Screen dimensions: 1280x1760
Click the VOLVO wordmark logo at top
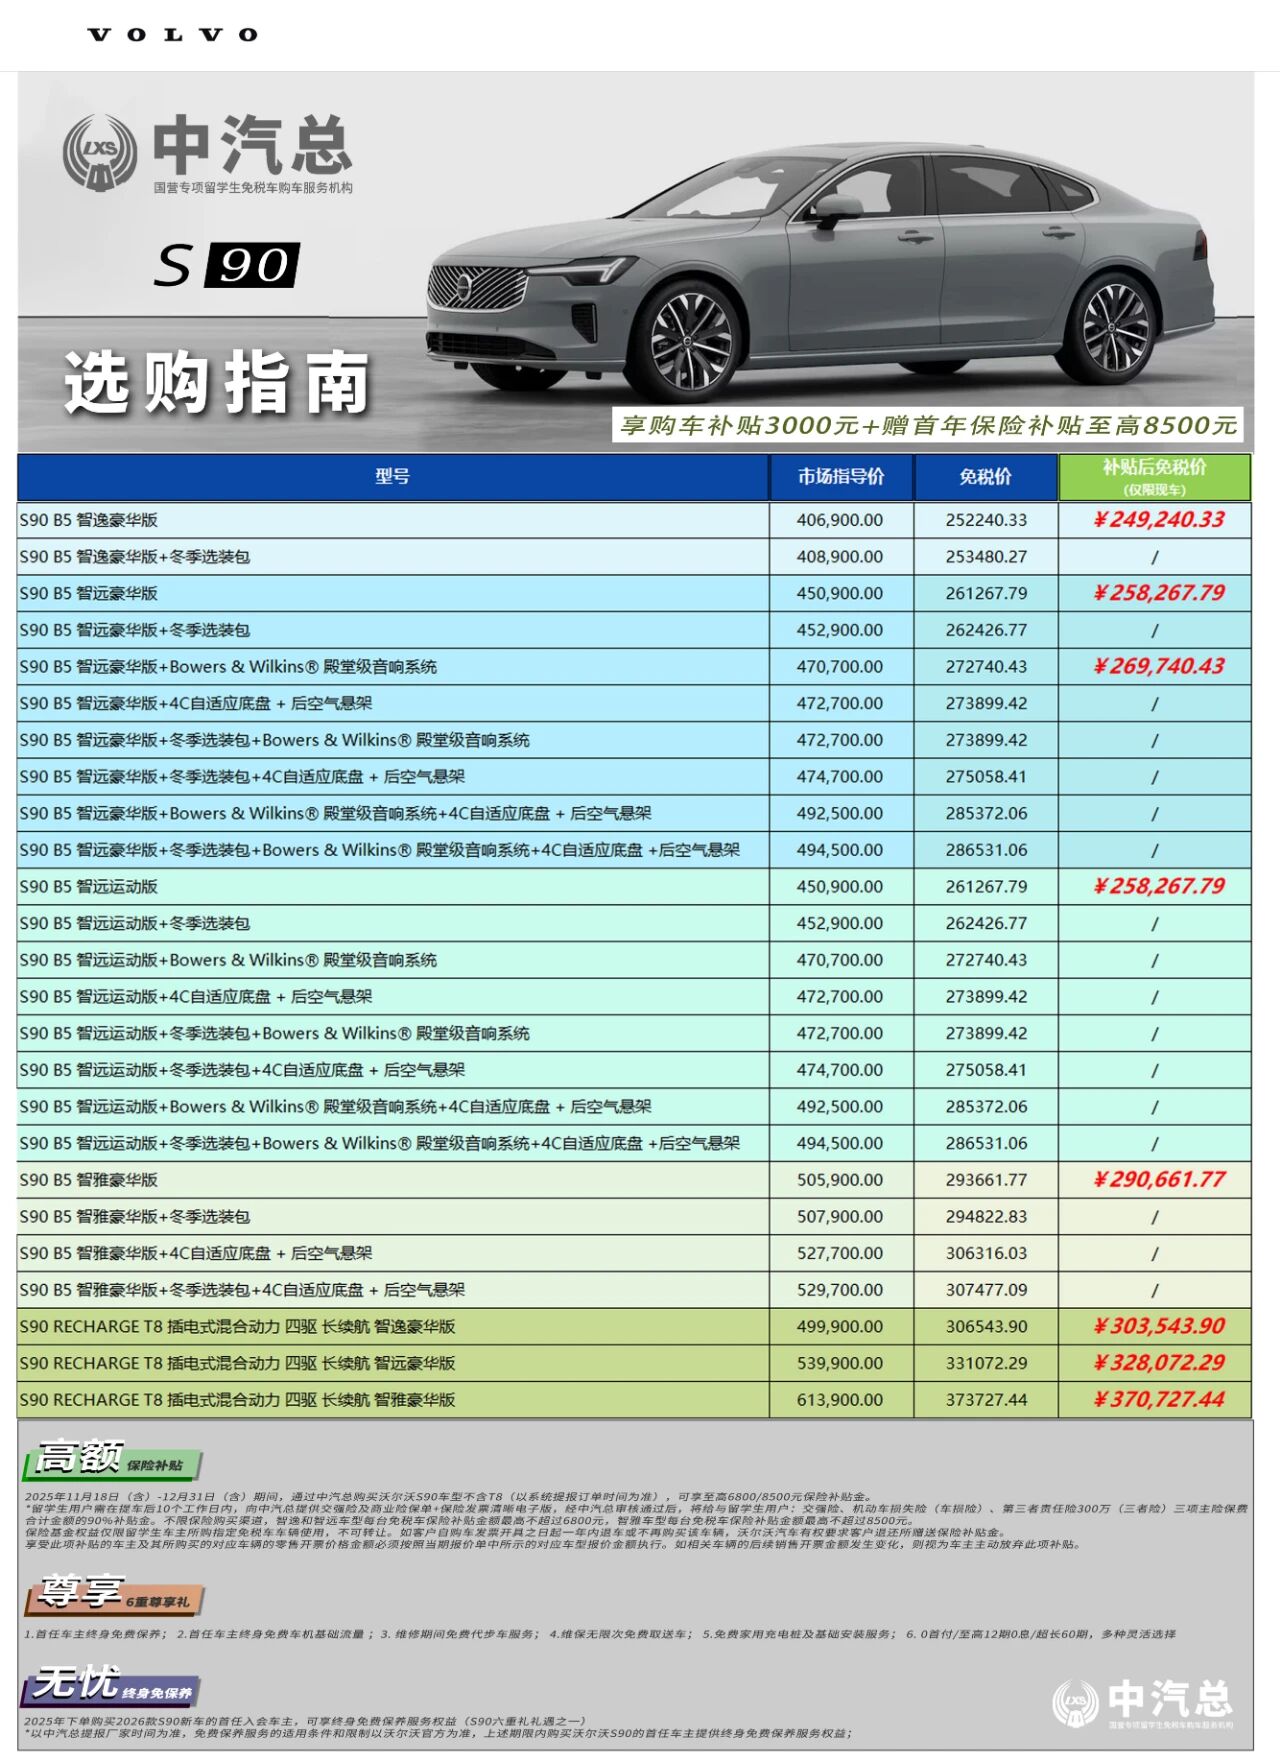pos(172,35)
